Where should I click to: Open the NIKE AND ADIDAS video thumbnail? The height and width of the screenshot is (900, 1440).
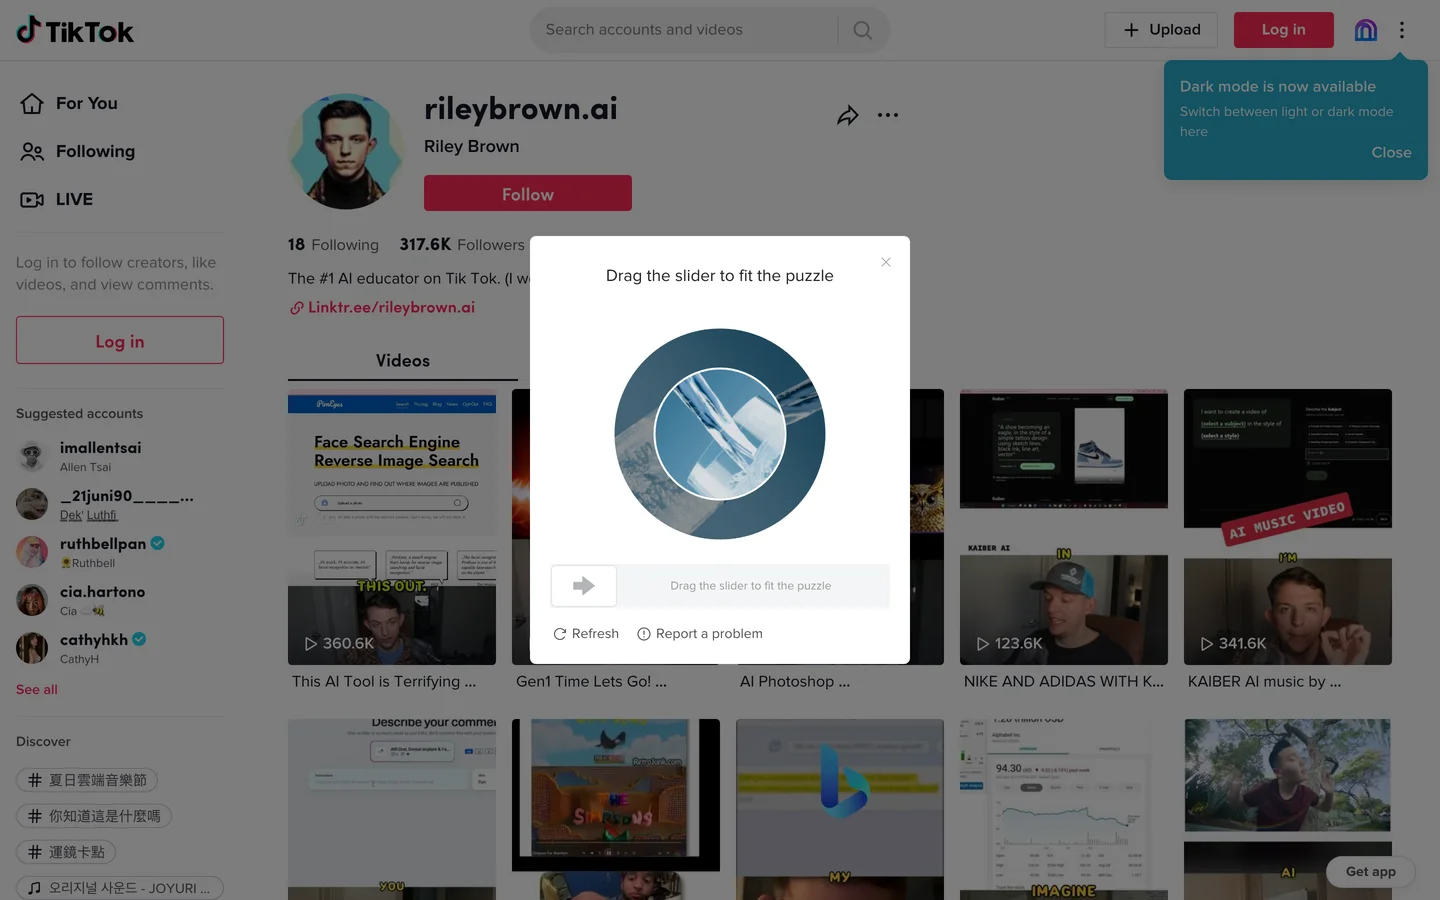(1064, 527)
